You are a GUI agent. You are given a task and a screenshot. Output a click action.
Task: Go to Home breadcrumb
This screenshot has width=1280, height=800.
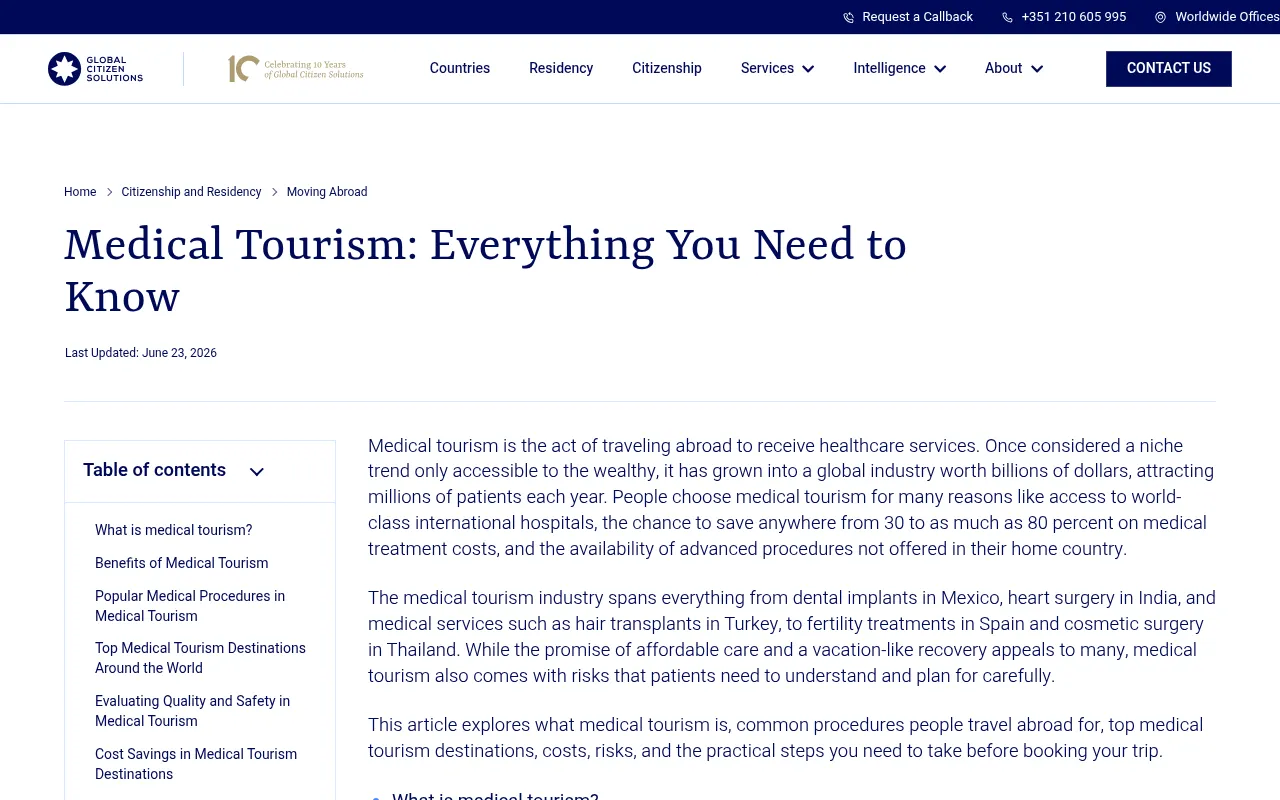(x=80, y=192)
